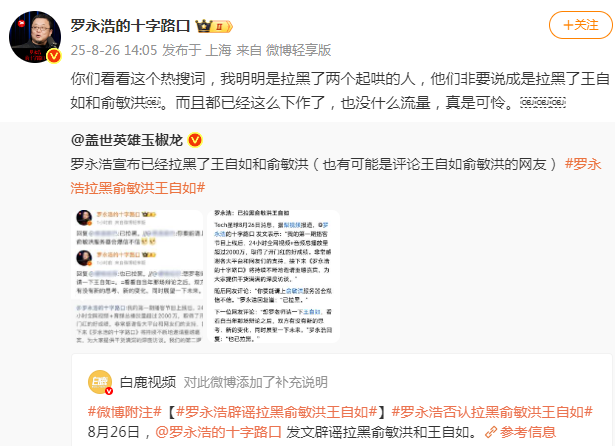Open hashtag #罗永浩否认拉黑俞敏洪王自如#
The width and height of the screenshot is (615, 446).
coord(492,412)
